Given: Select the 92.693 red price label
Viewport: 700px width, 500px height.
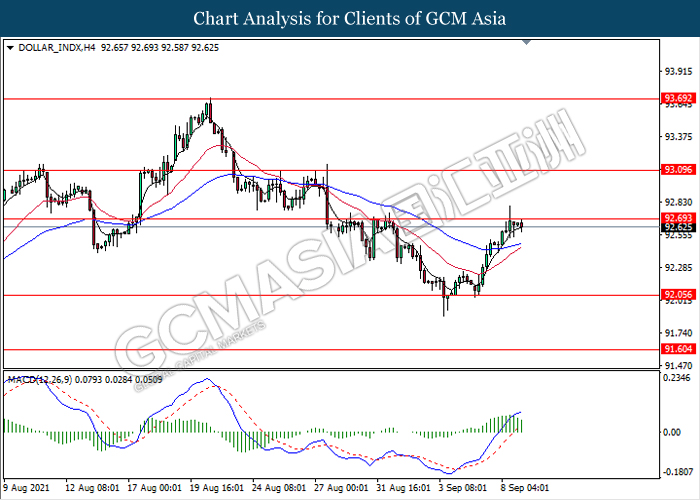Looking at the screenshot, I should click(679, 218).
